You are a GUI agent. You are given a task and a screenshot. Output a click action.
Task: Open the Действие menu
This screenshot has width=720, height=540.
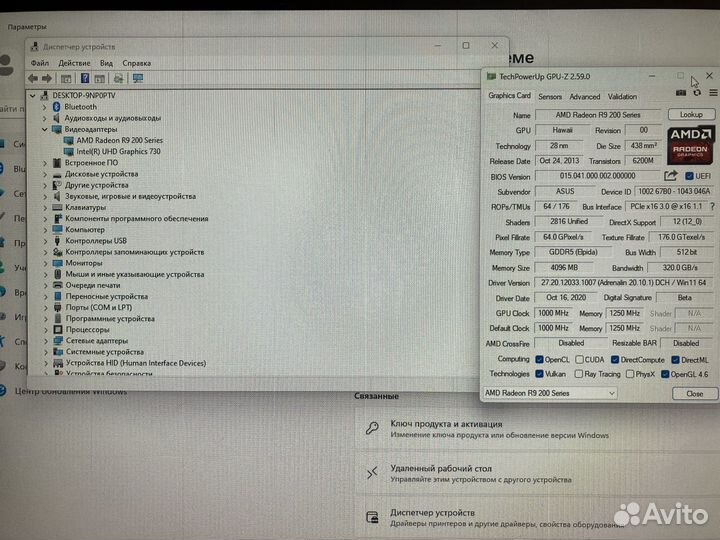coord(74,63)
